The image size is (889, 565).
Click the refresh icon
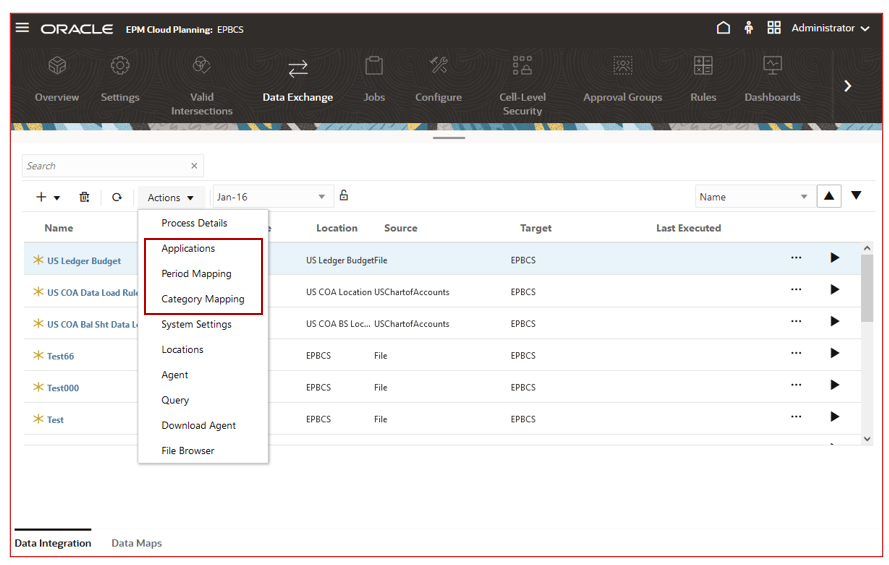pyautogui.click(x=117, y=197)
